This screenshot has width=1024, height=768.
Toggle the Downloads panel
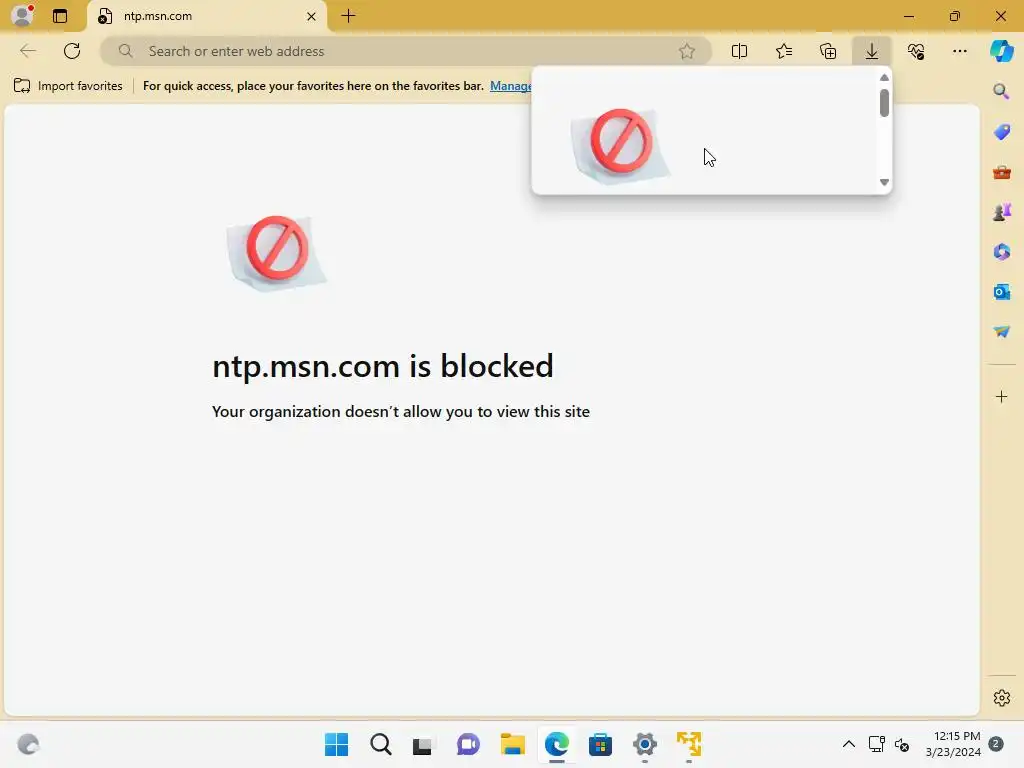(x=872, y=51)
